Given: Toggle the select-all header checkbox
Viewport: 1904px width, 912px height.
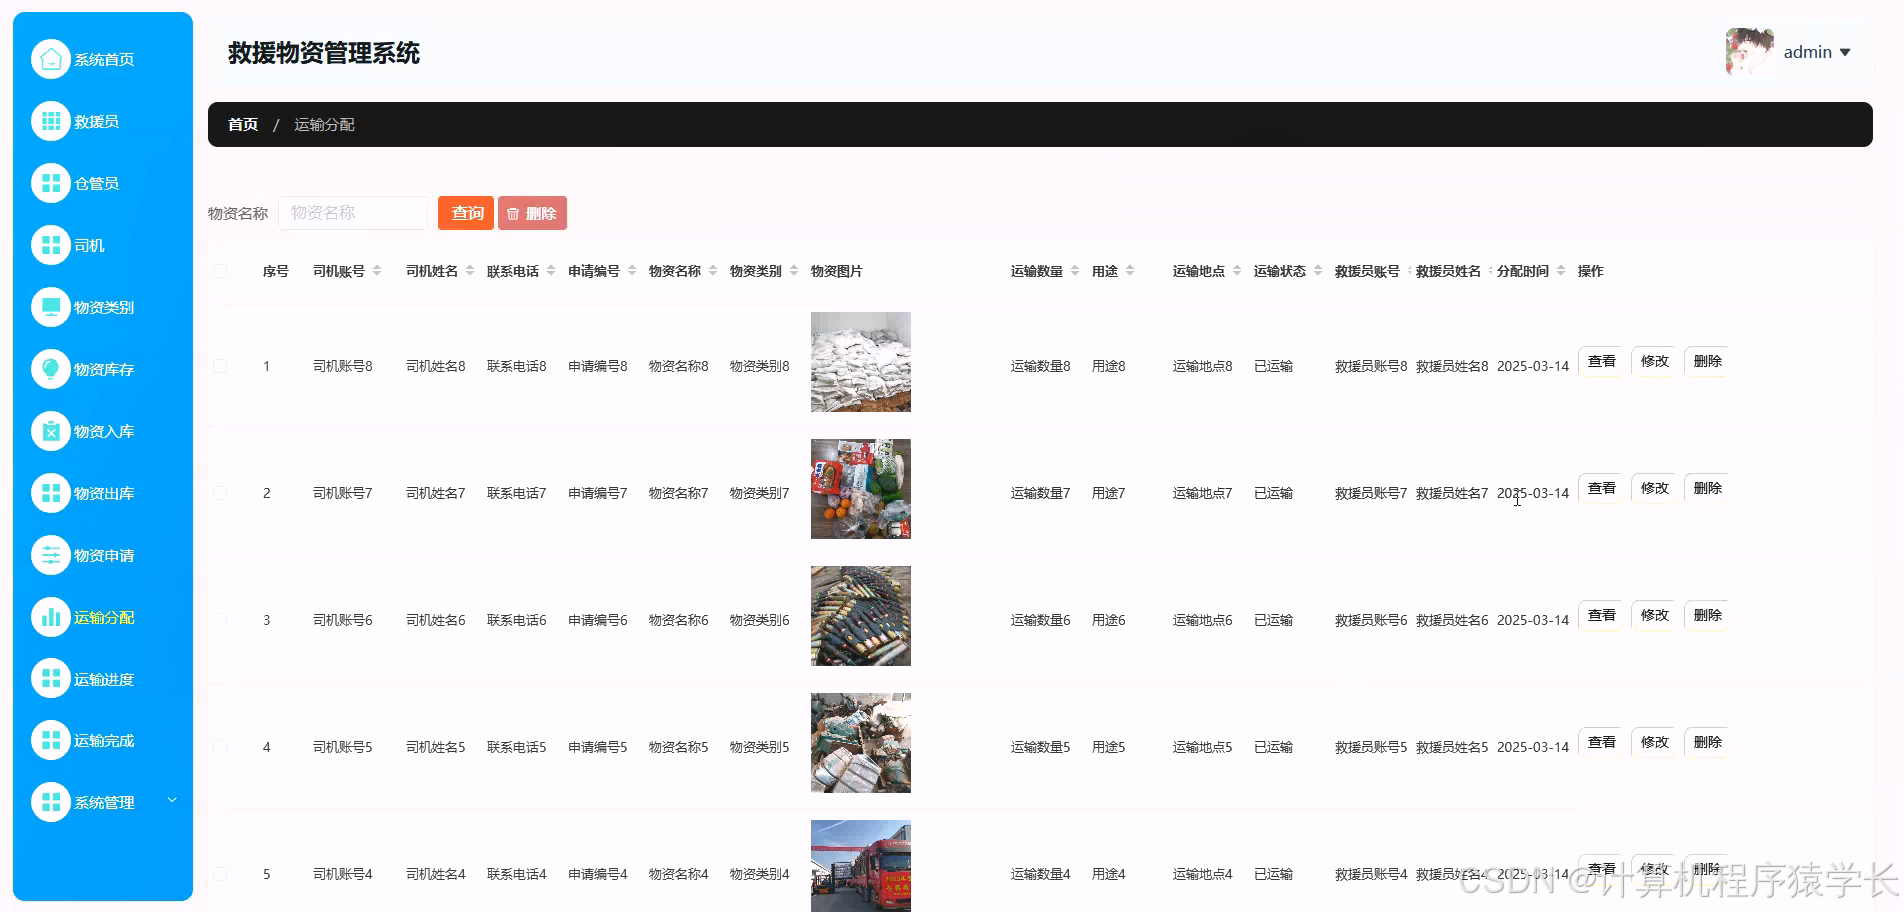Looking at the screenshot, I should click(220, 271).
